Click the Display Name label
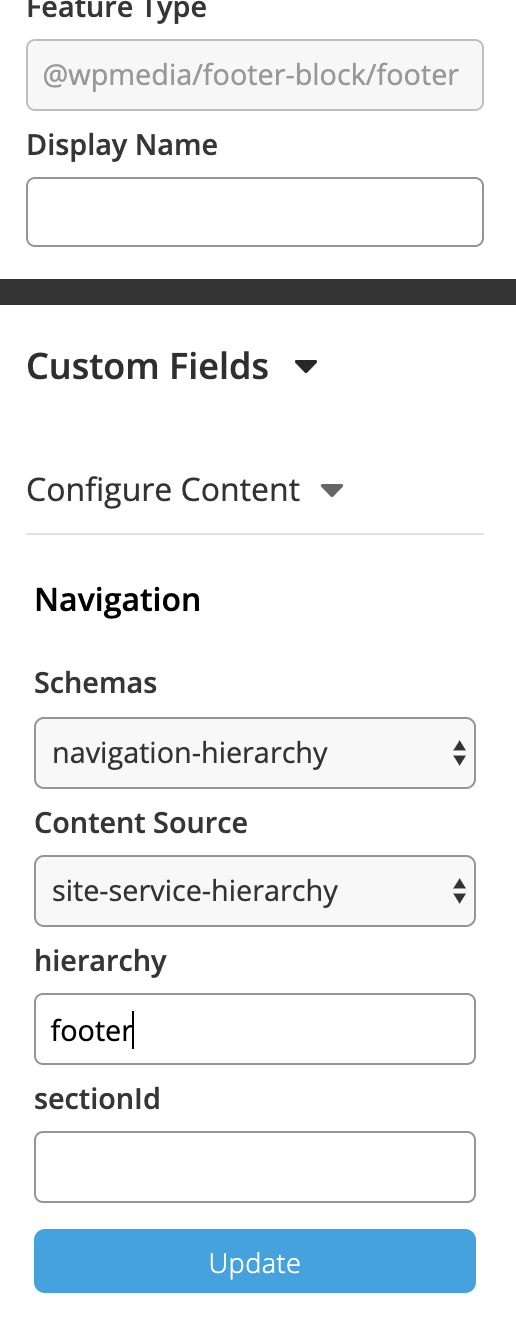This screenshot has height=1338, width=516. 122,146
